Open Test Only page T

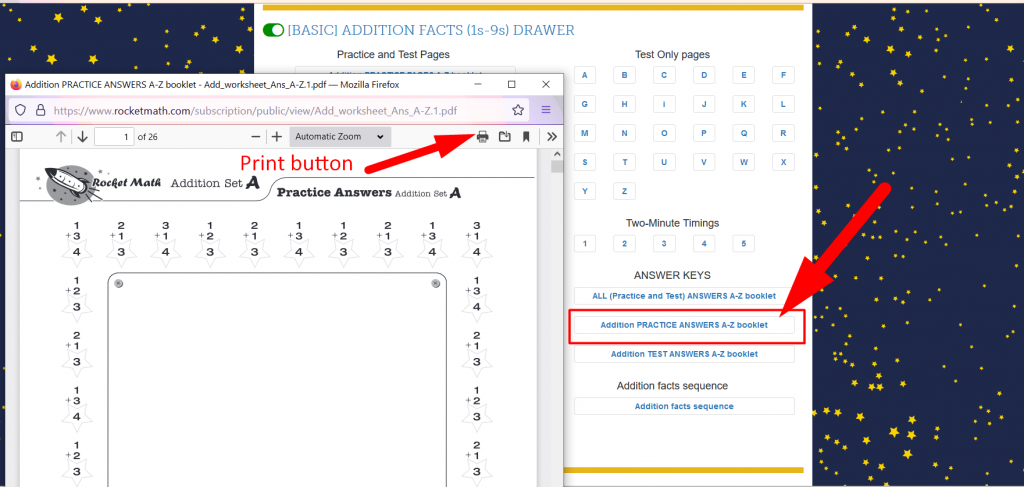[x=624, y=162]
